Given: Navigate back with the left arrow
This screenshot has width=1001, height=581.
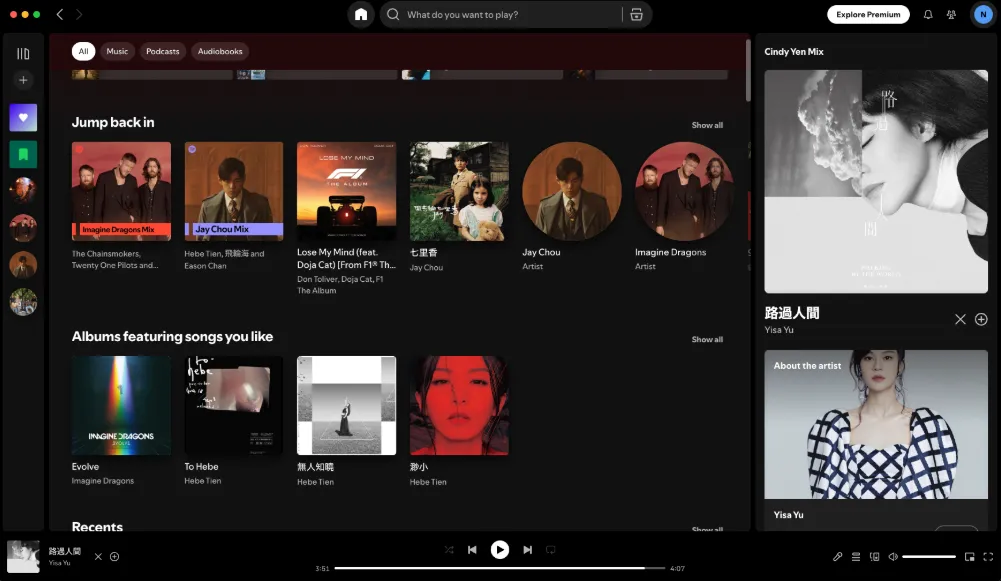Looking at the screenshot, I should pyautogui.click(x=60, y=15).
